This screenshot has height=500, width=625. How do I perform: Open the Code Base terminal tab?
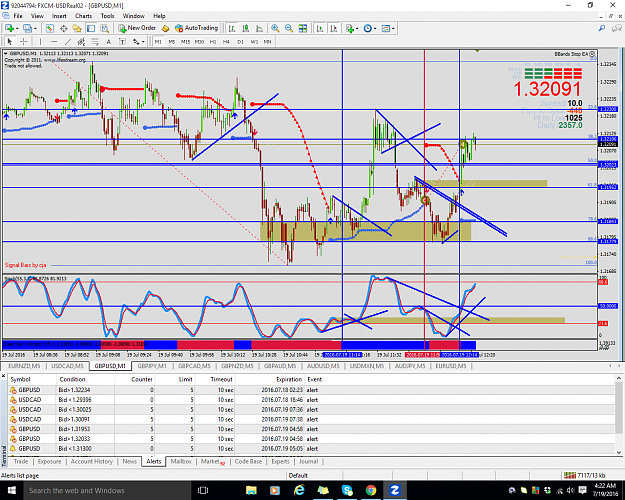[x=248, y=461]
